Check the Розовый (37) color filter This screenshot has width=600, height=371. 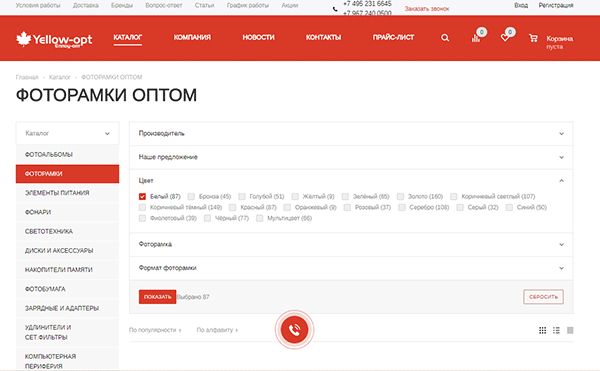[x=347, y=207]
